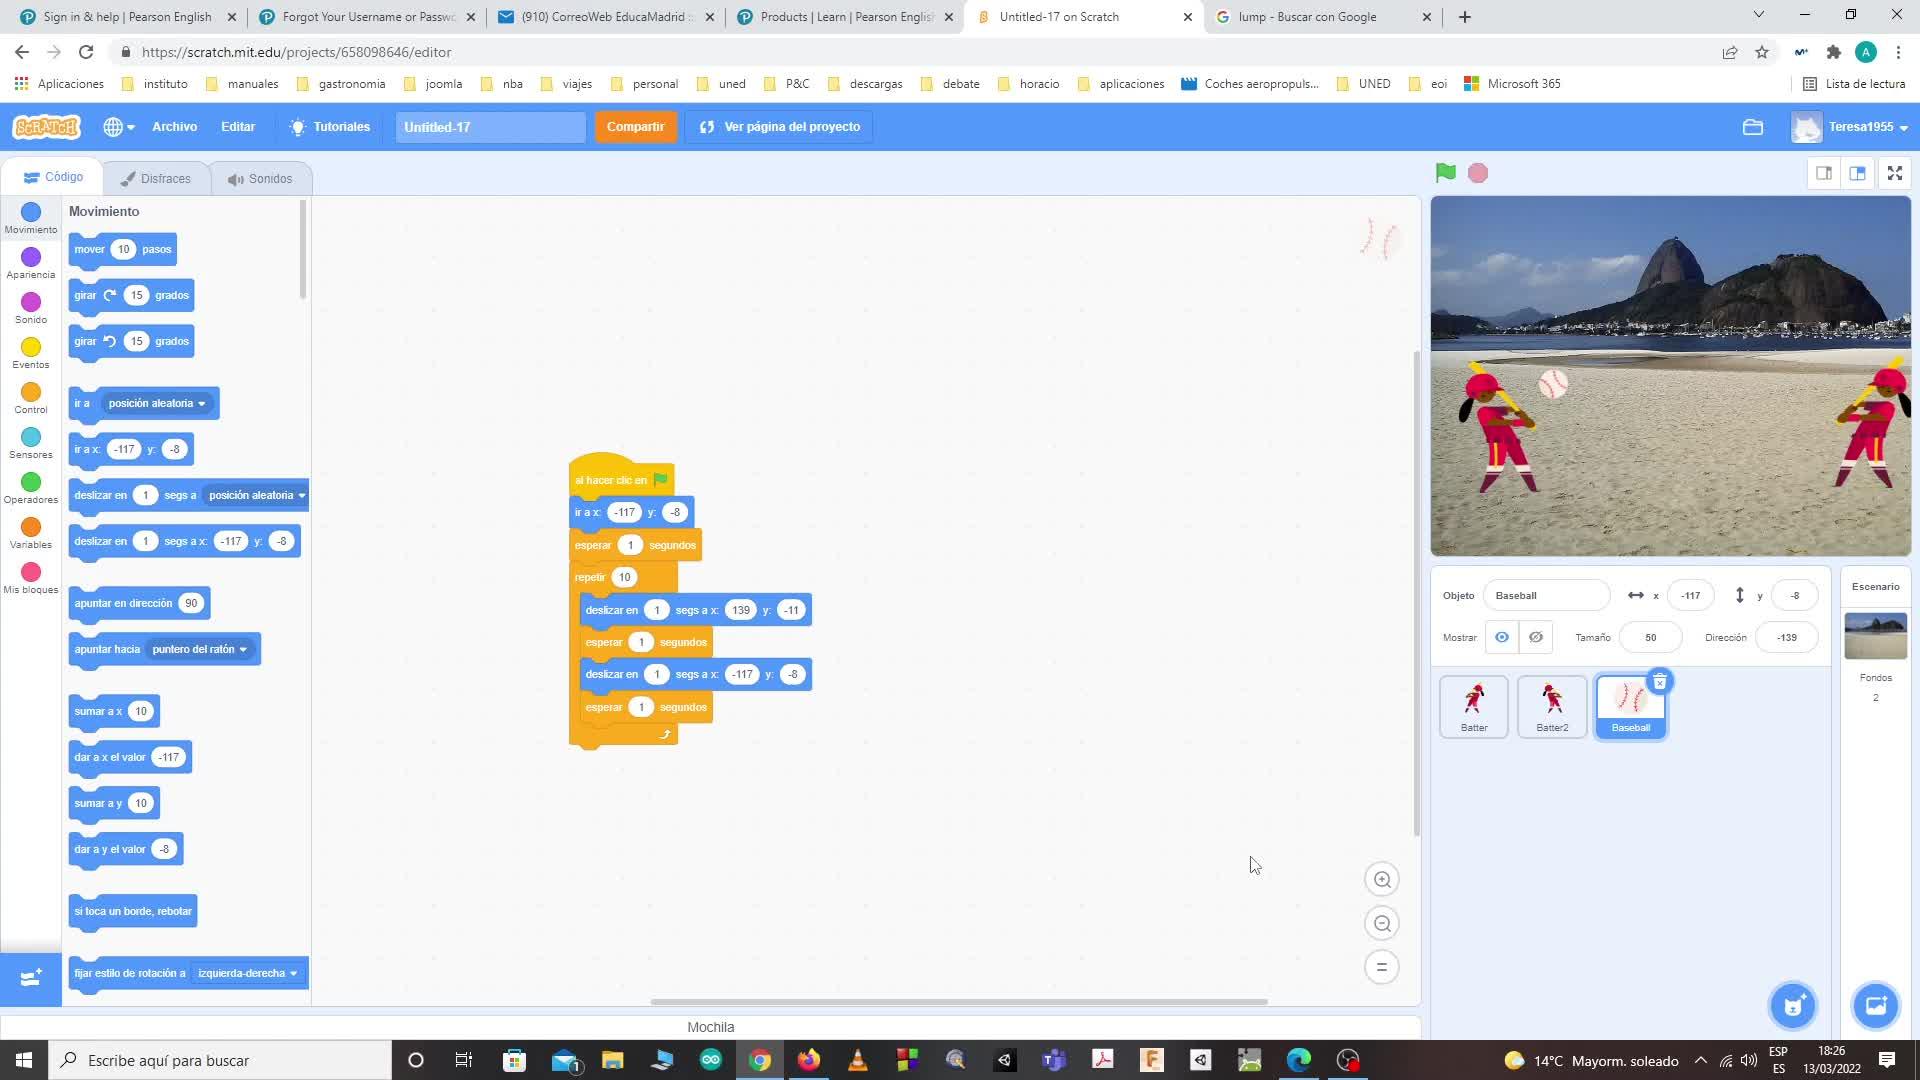Enter full-screen stage mode
Image resolution: width=1920 pixels, height=1080 pixels.
1894,173
